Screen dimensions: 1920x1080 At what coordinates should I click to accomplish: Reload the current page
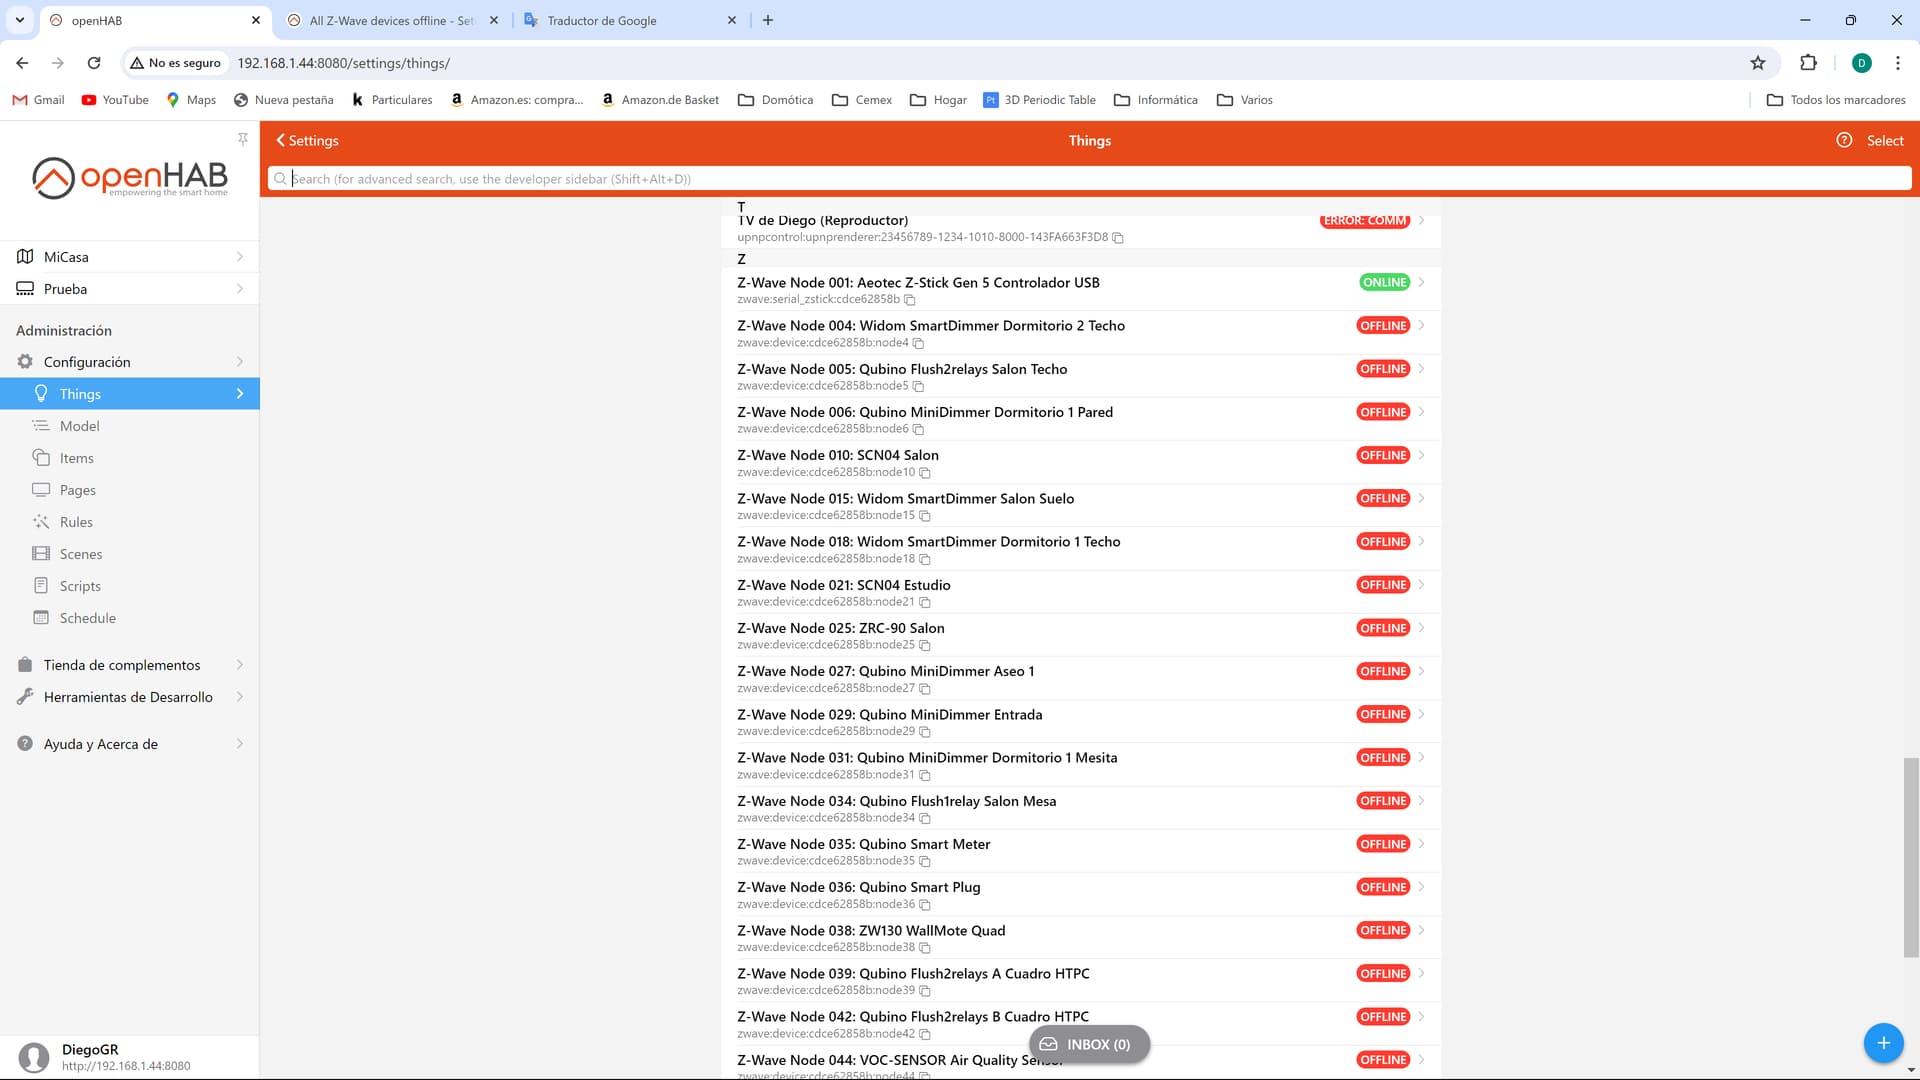94,63
